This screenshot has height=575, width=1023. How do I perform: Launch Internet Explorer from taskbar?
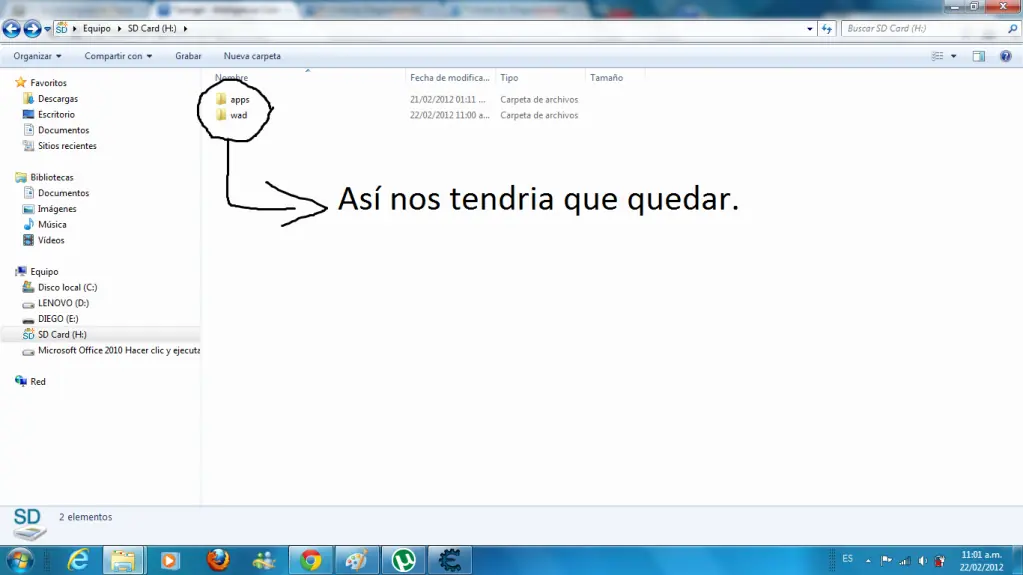pyautogui.click(x=78, y=560)
